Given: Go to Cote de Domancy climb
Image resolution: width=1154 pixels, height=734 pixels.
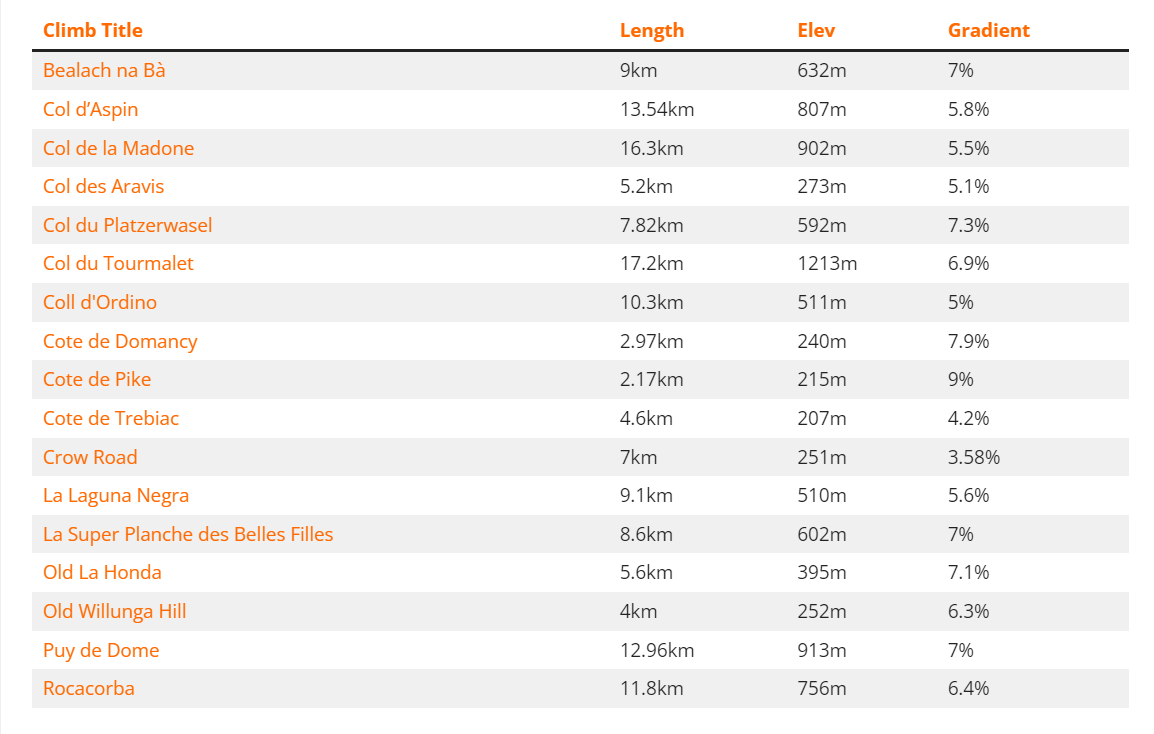Looking at the screenshot, I should coord(120,341).
